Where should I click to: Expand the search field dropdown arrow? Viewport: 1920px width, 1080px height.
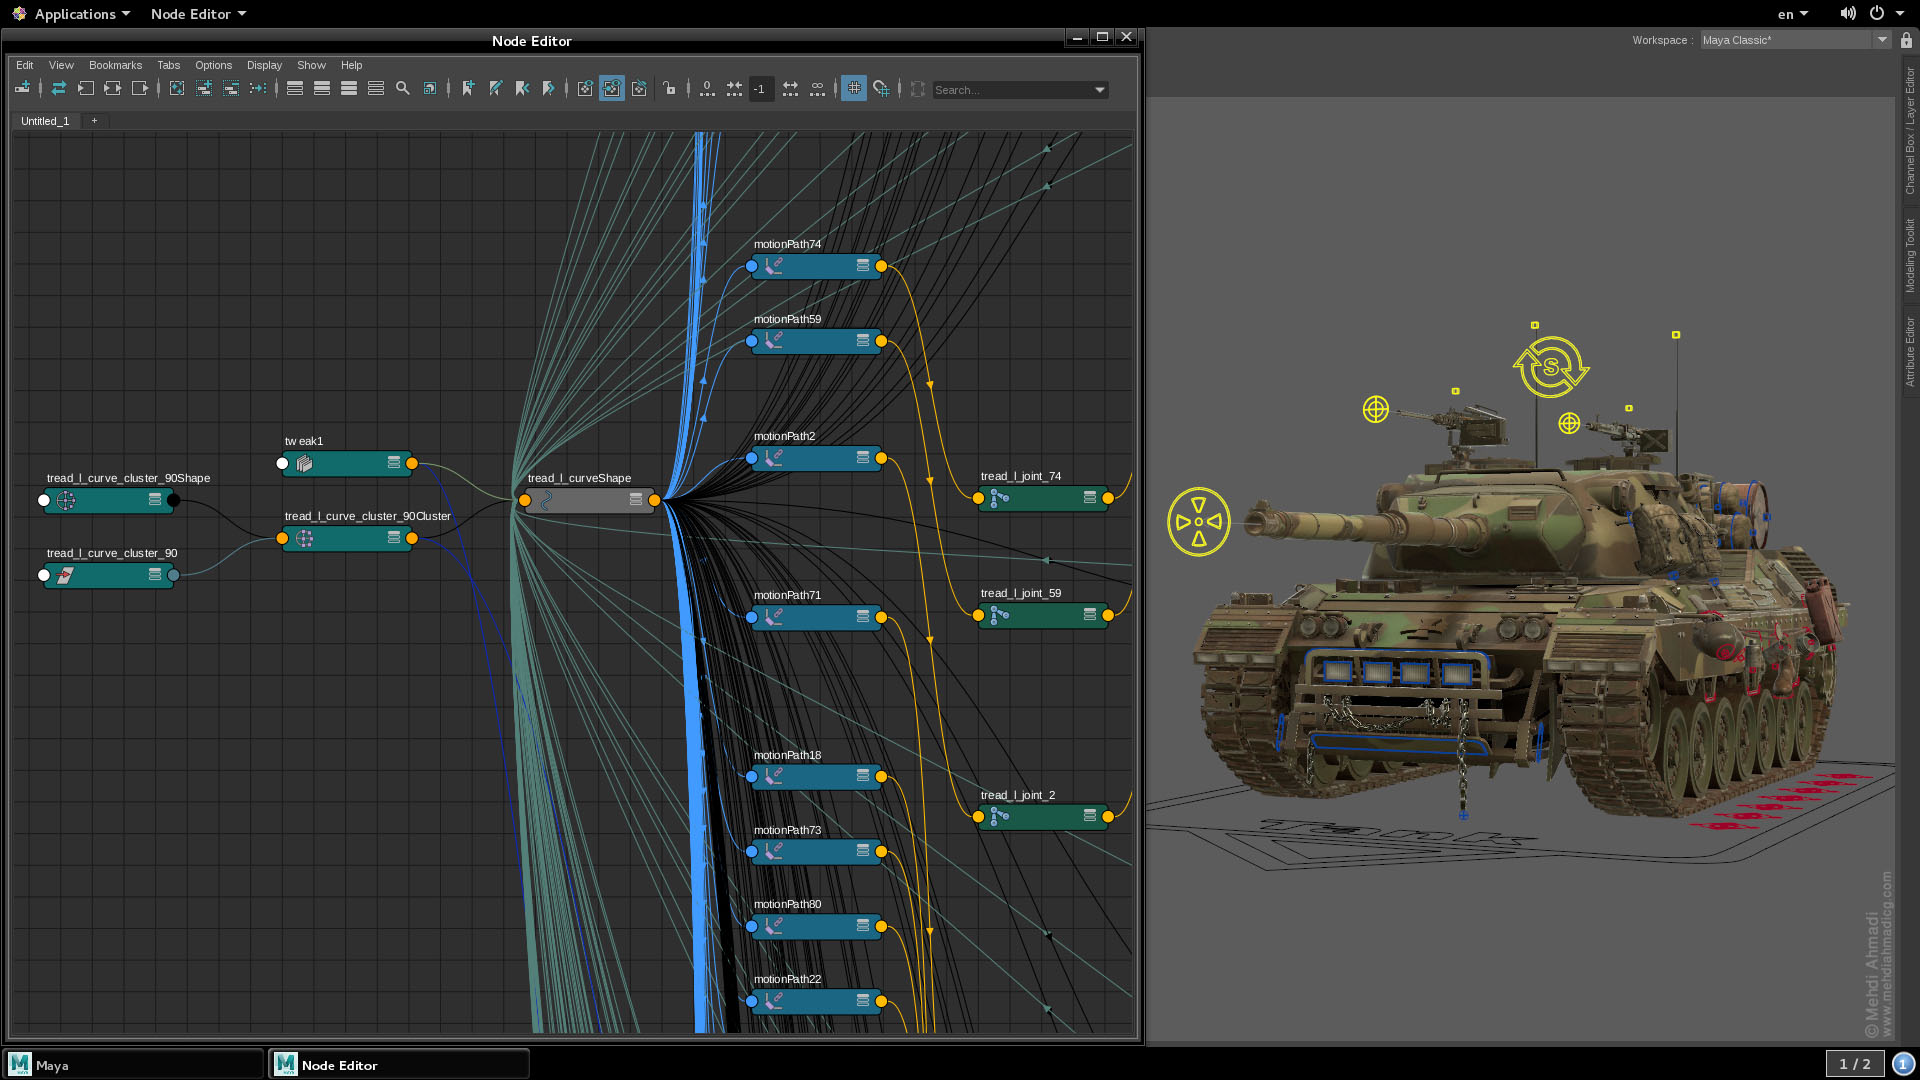tap(1100, 90)
